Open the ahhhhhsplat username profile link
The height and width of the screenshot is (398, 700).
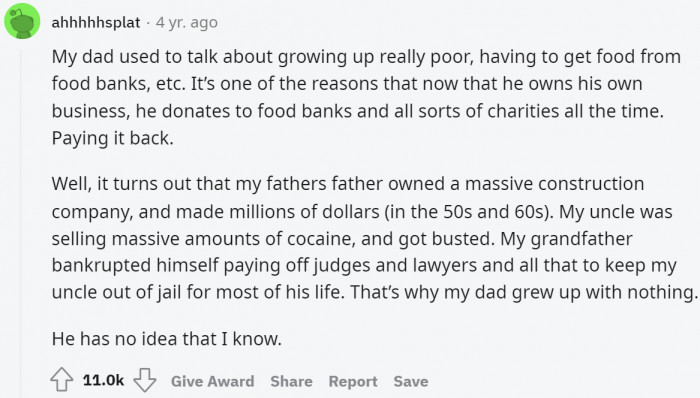pyautogui.click(x=96, y=22)
